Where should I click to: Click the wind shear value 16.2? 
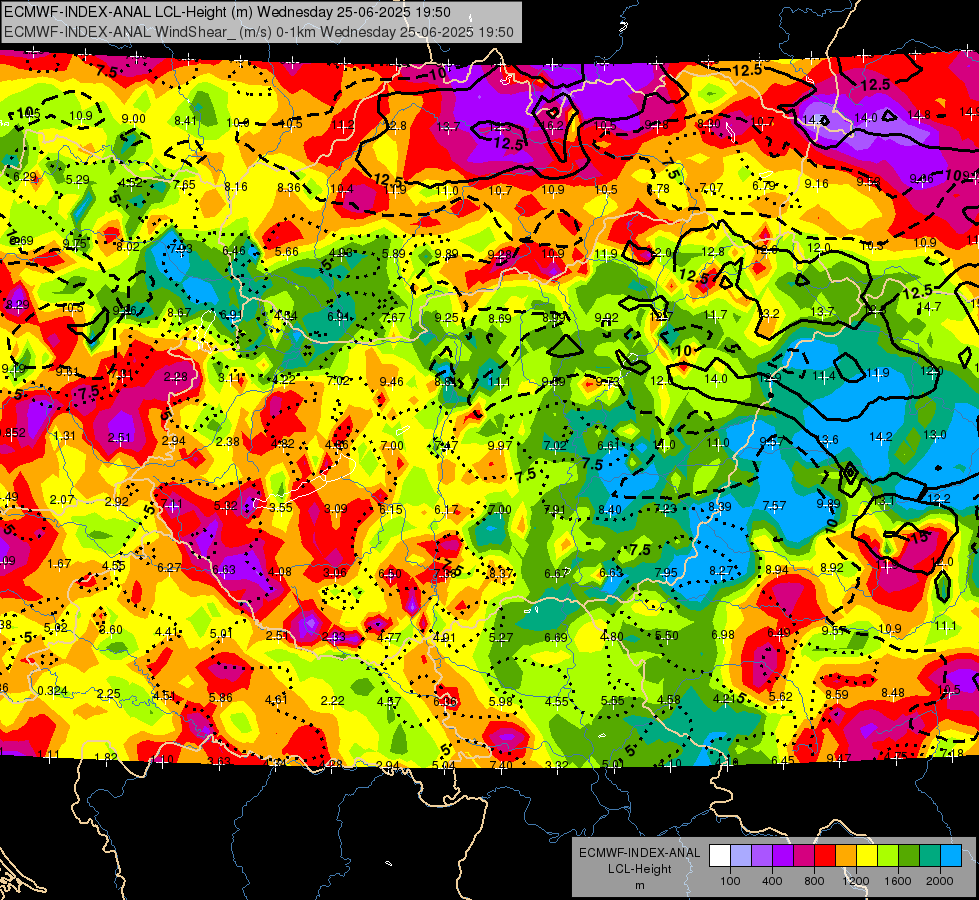tap(553, 126)
